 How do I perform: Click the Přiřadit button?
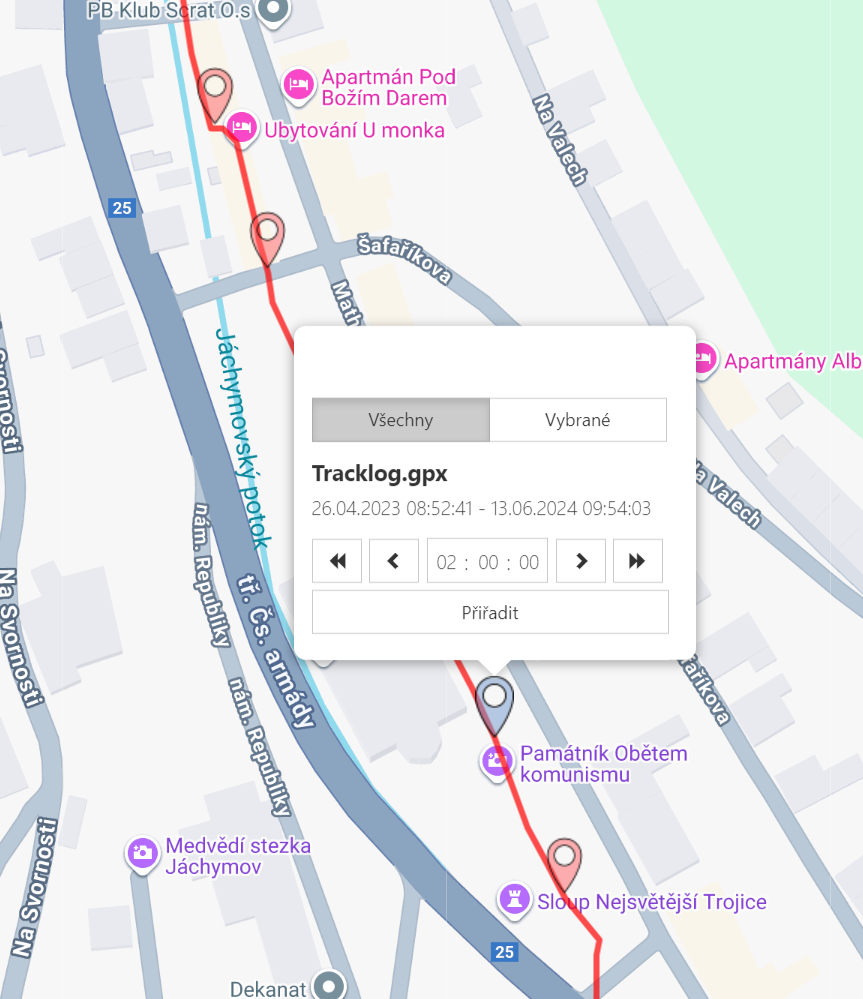coord(490,612)
